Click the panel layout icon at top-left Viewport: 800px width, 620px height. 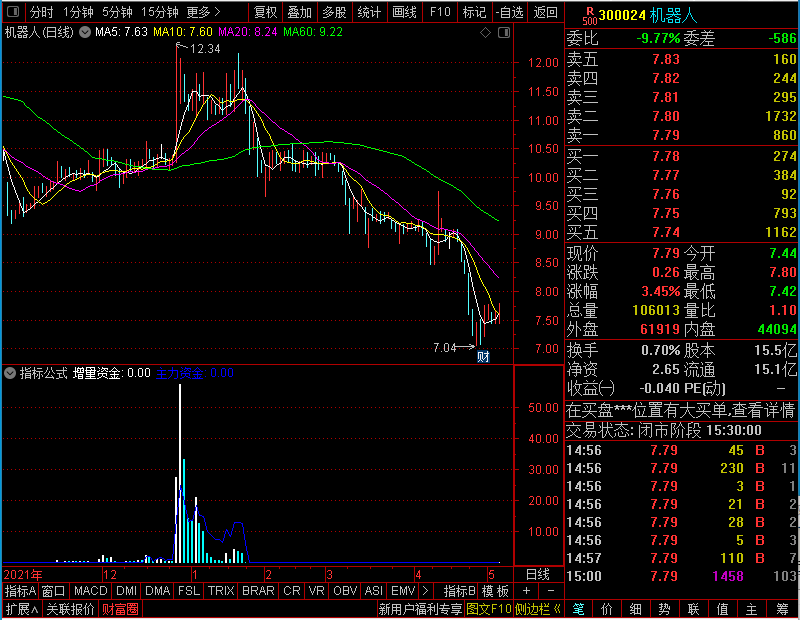(x=13, y=11)
